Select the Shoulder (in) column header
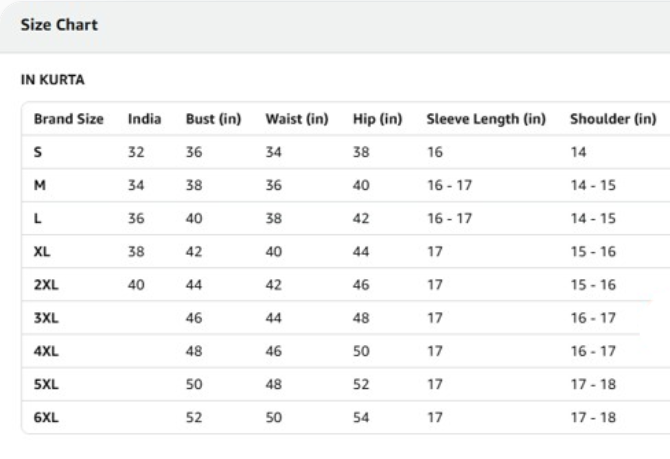 pyautogui.click(x=612, y=119)
